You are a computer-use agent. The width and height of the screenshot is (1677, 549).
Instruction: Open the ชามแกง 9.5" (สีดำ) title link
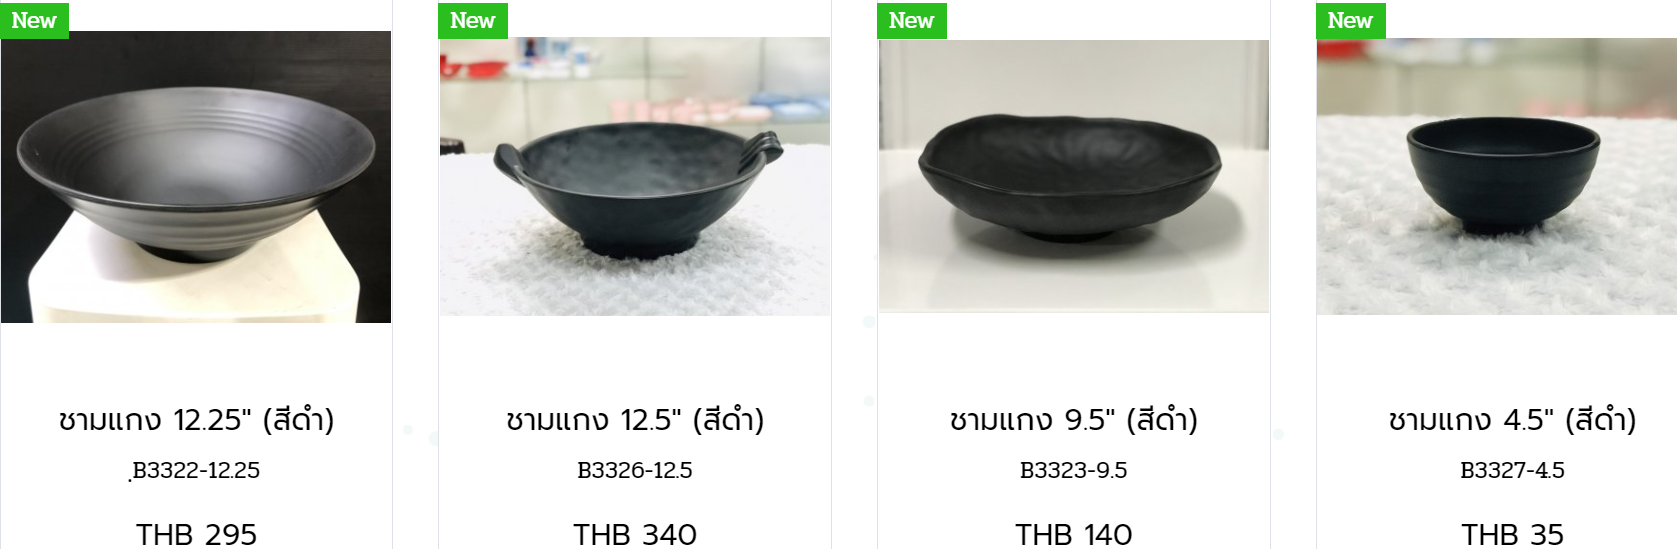pos(1074,420)
